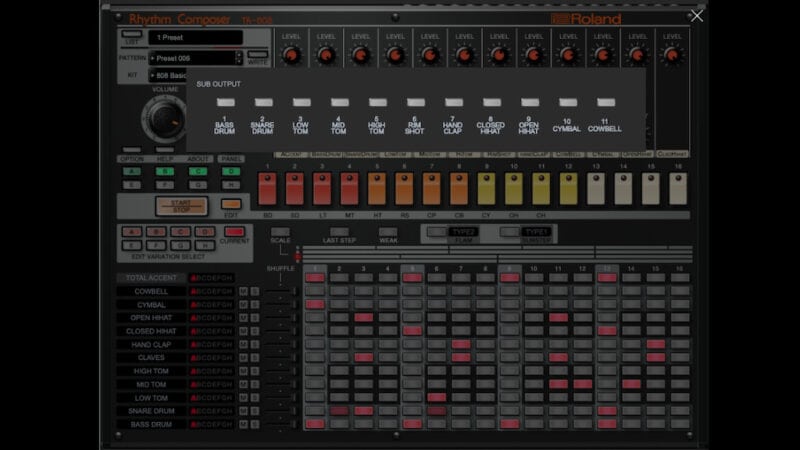The height and width of the screenshot is (450, 800).
Task: Mute the Mid Tom track
Action: pyautogui.click(x=244, y=384)
